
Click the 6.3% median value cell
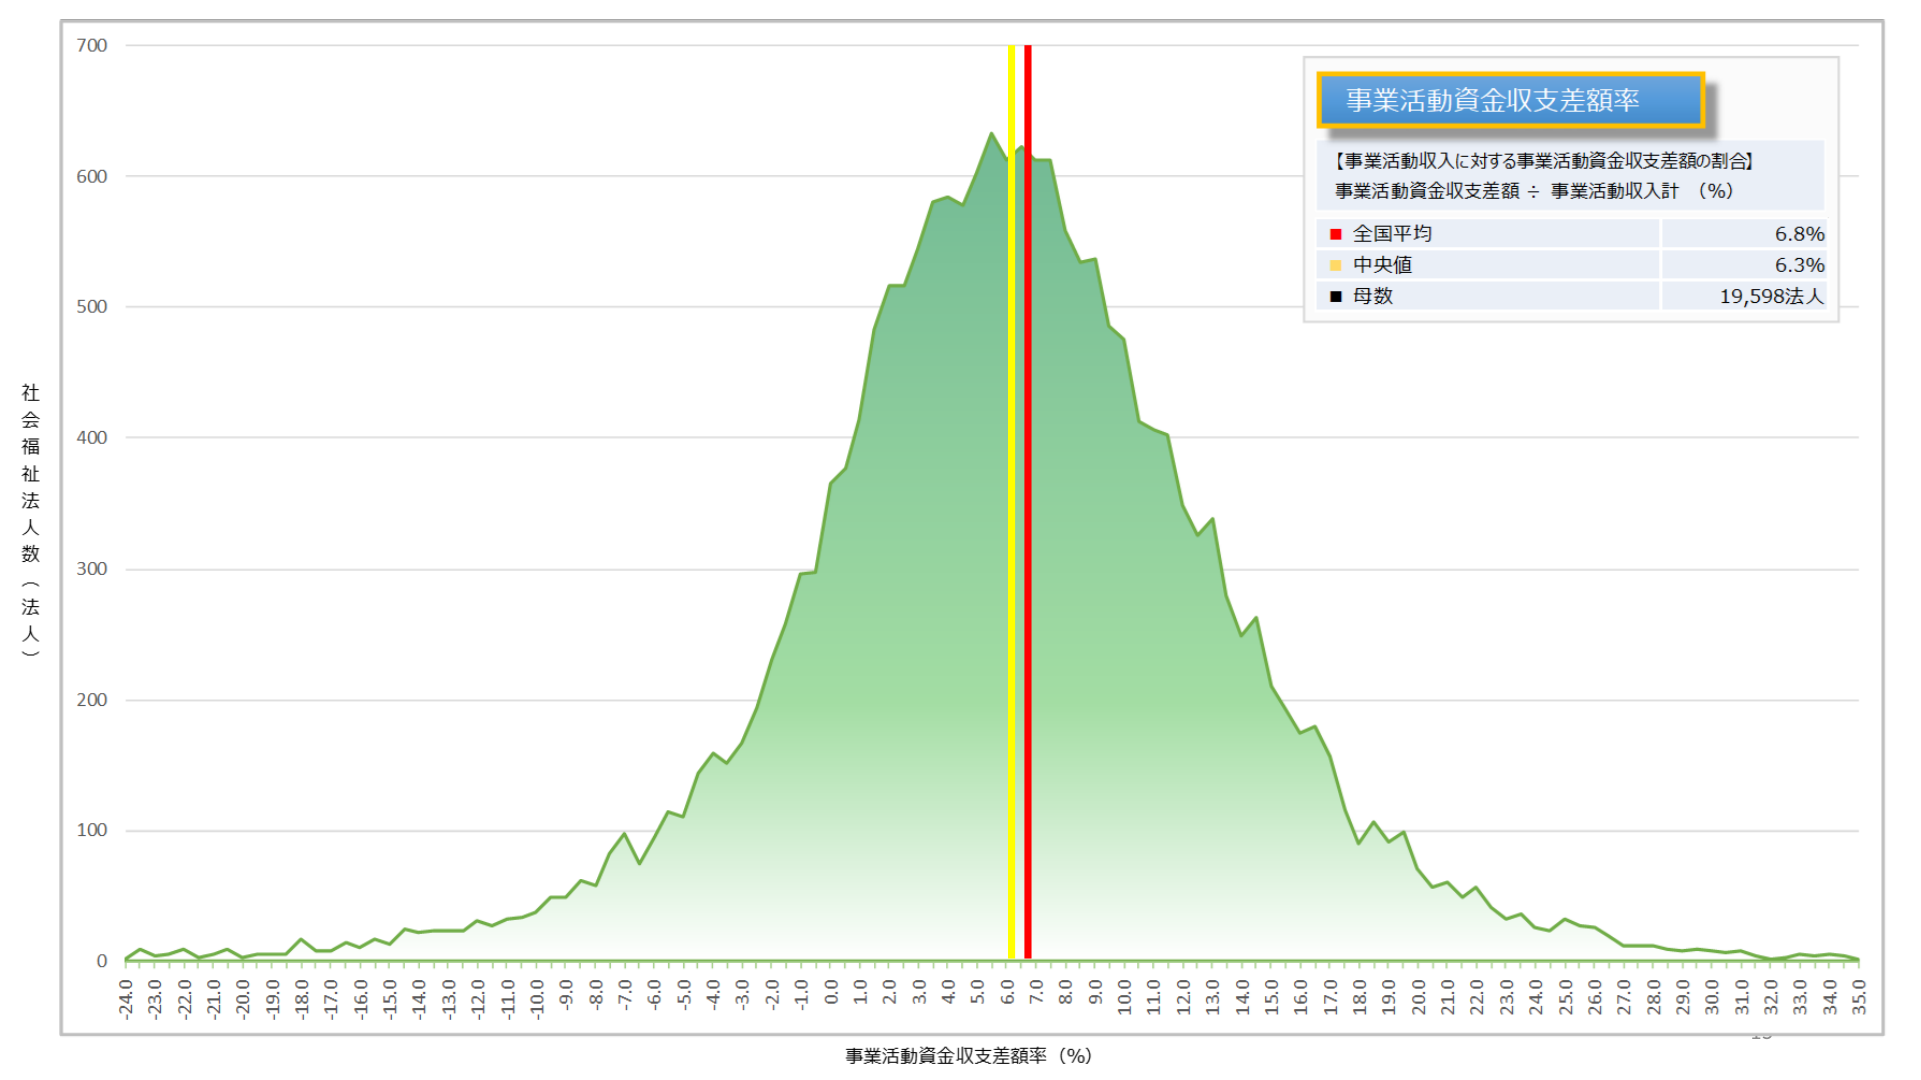coord(1799,265)
